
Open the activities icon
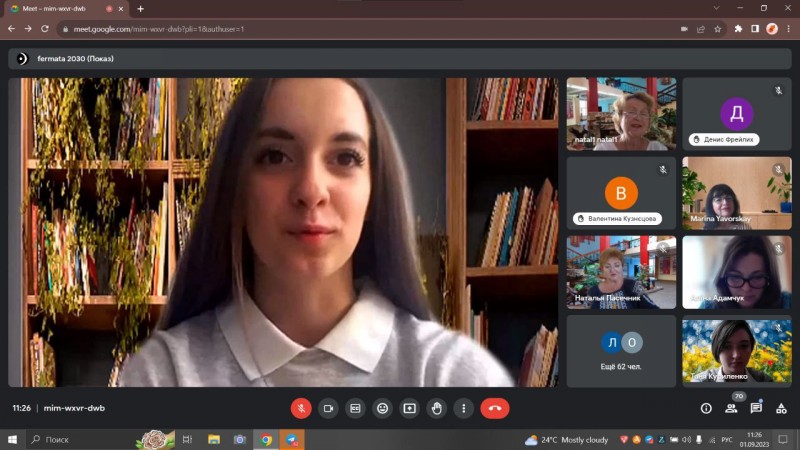781,408
